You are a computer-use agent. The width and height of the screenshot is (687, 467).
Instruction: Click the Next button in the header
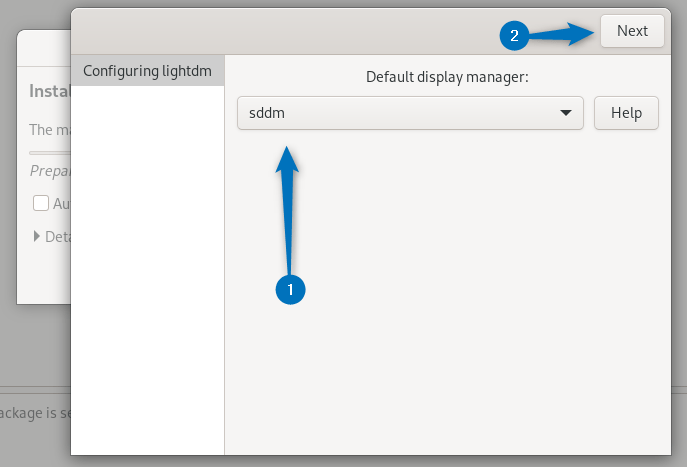click(x=632, y=31)
